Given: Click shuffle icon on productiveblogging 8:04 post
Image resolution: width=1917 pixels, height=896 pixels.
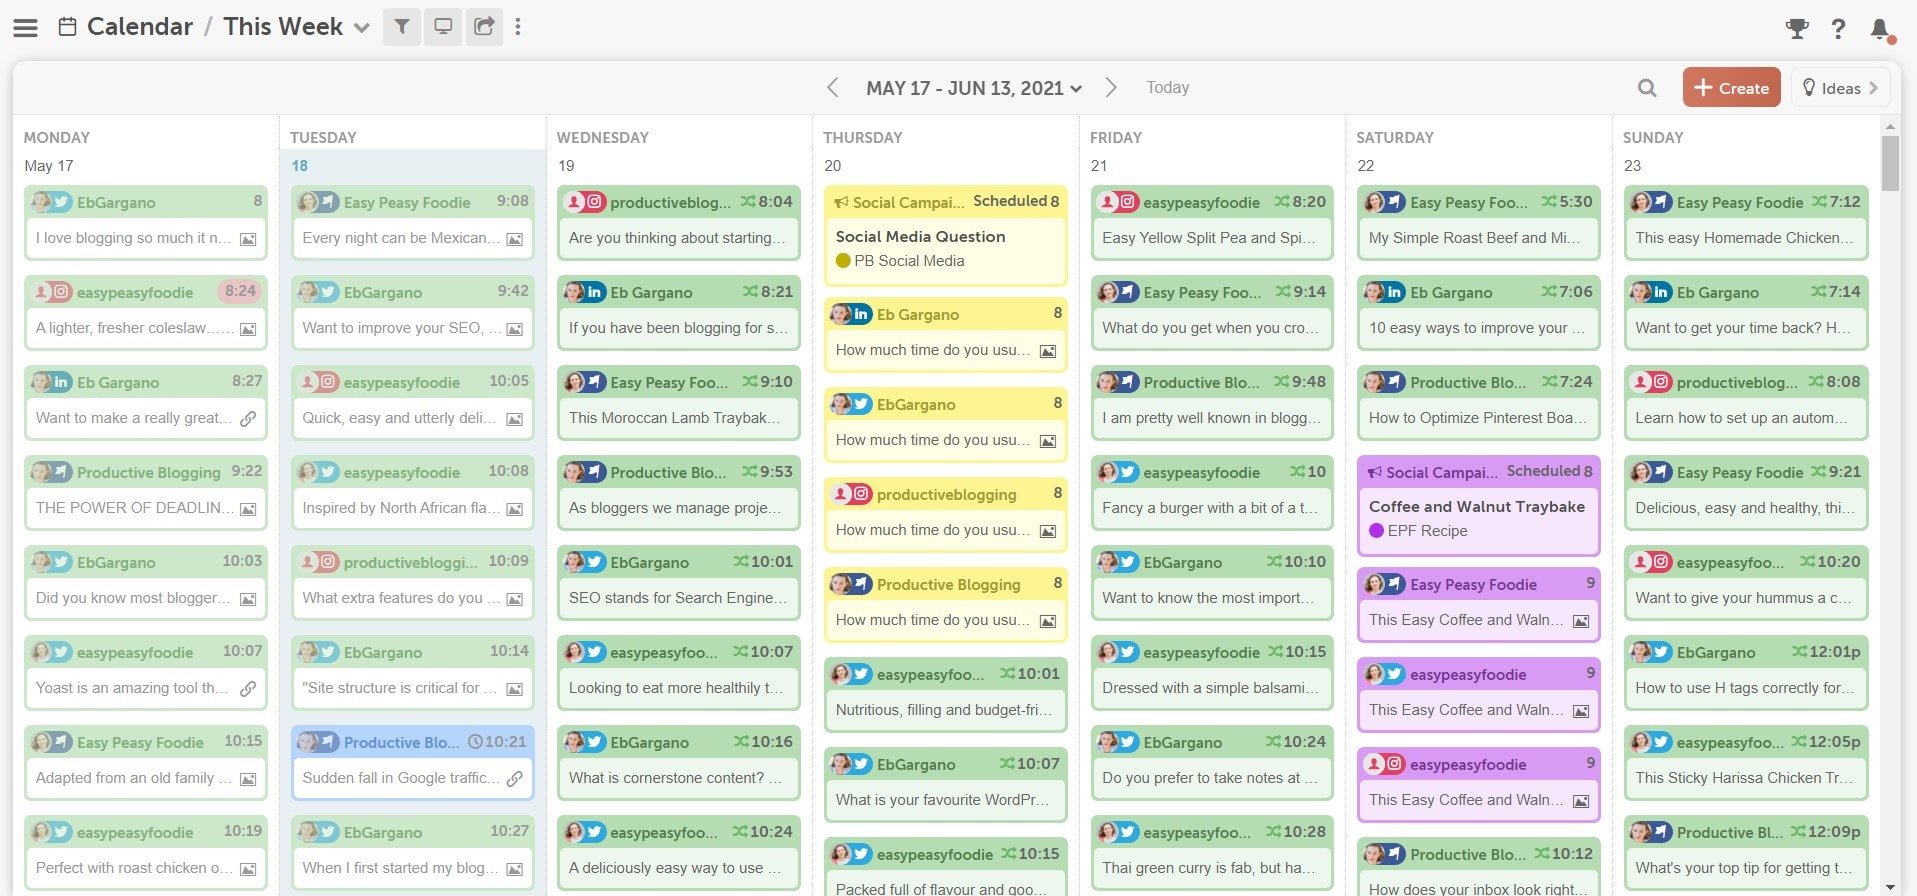Looking at the screenshot, I should coord(748,202).
